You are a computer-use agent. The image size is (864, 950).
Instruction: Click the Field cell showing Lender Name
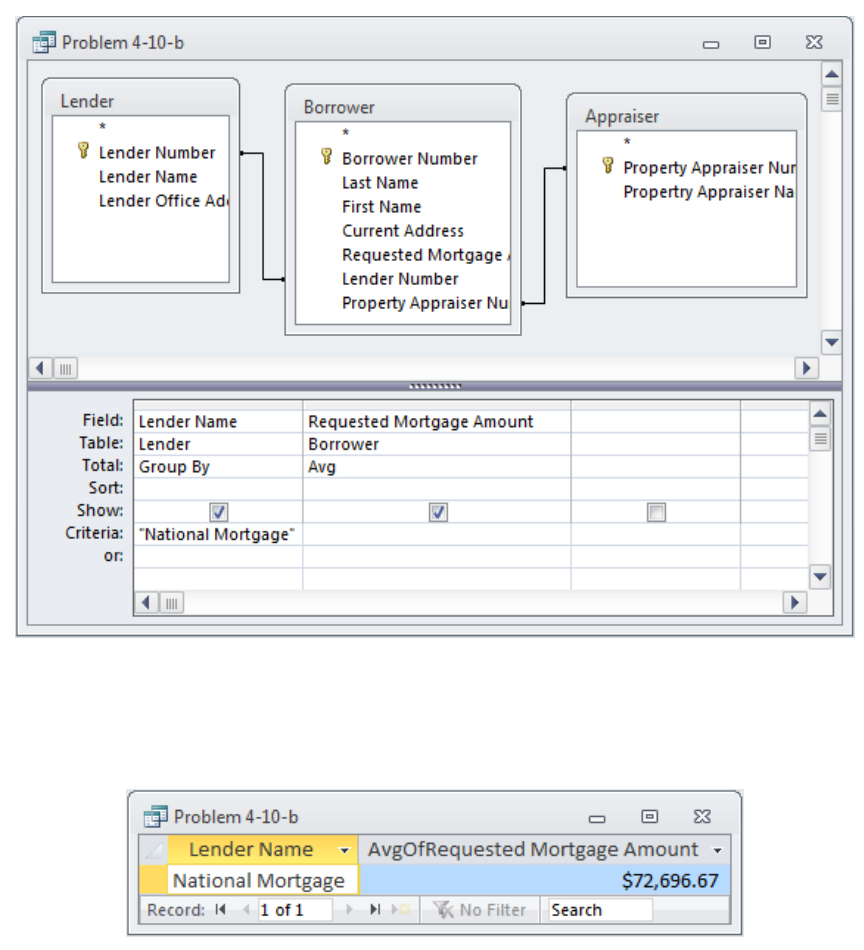pos(218,422)
